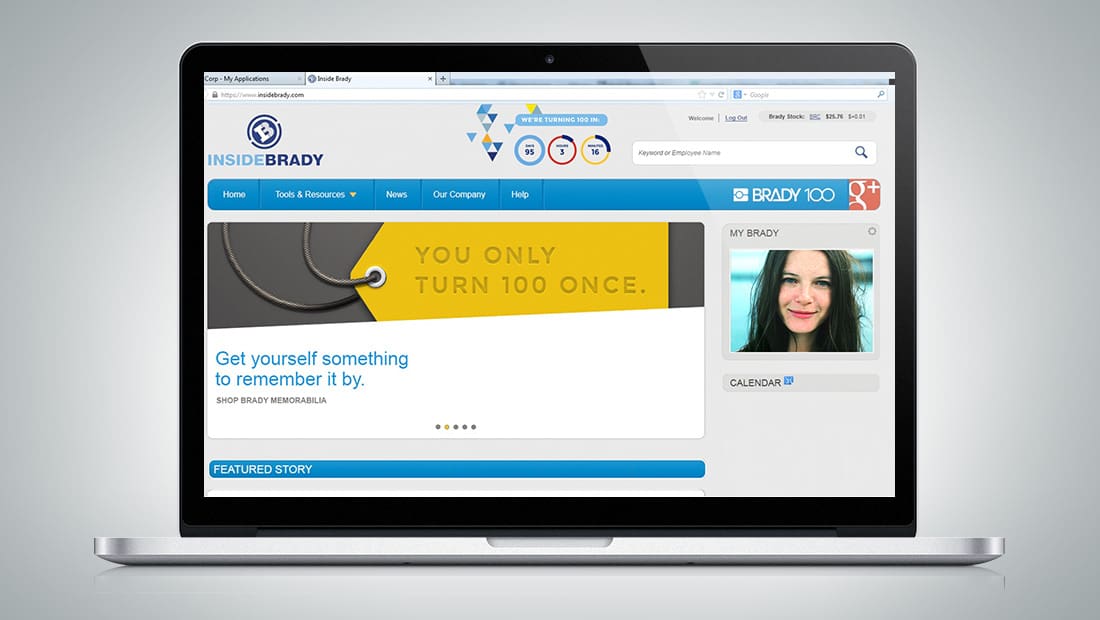Screen dimensions: 1100x620
Task: Switch to the Corp - My Applications tab
Action: [x=242, y=79]
